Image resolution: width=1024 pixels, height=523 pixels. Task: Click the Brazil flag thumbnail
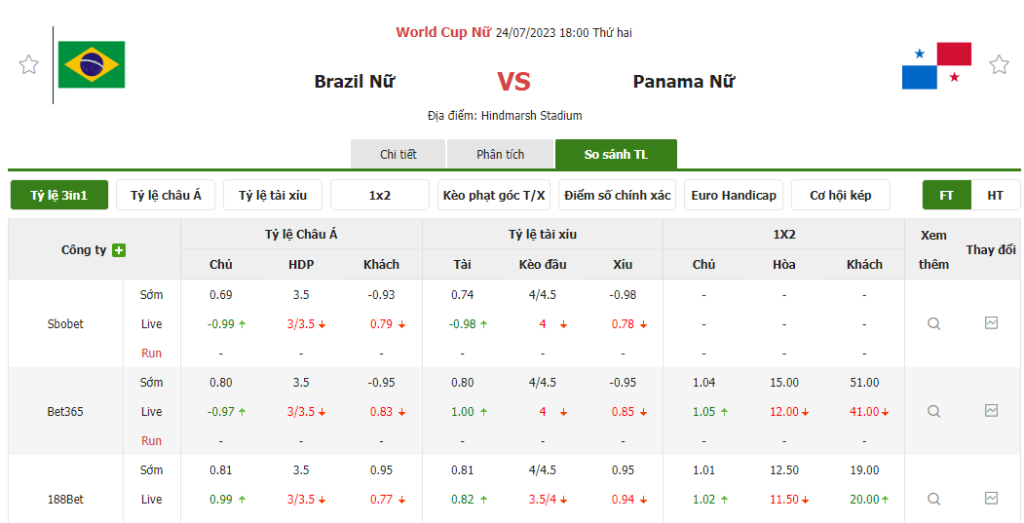91,65
